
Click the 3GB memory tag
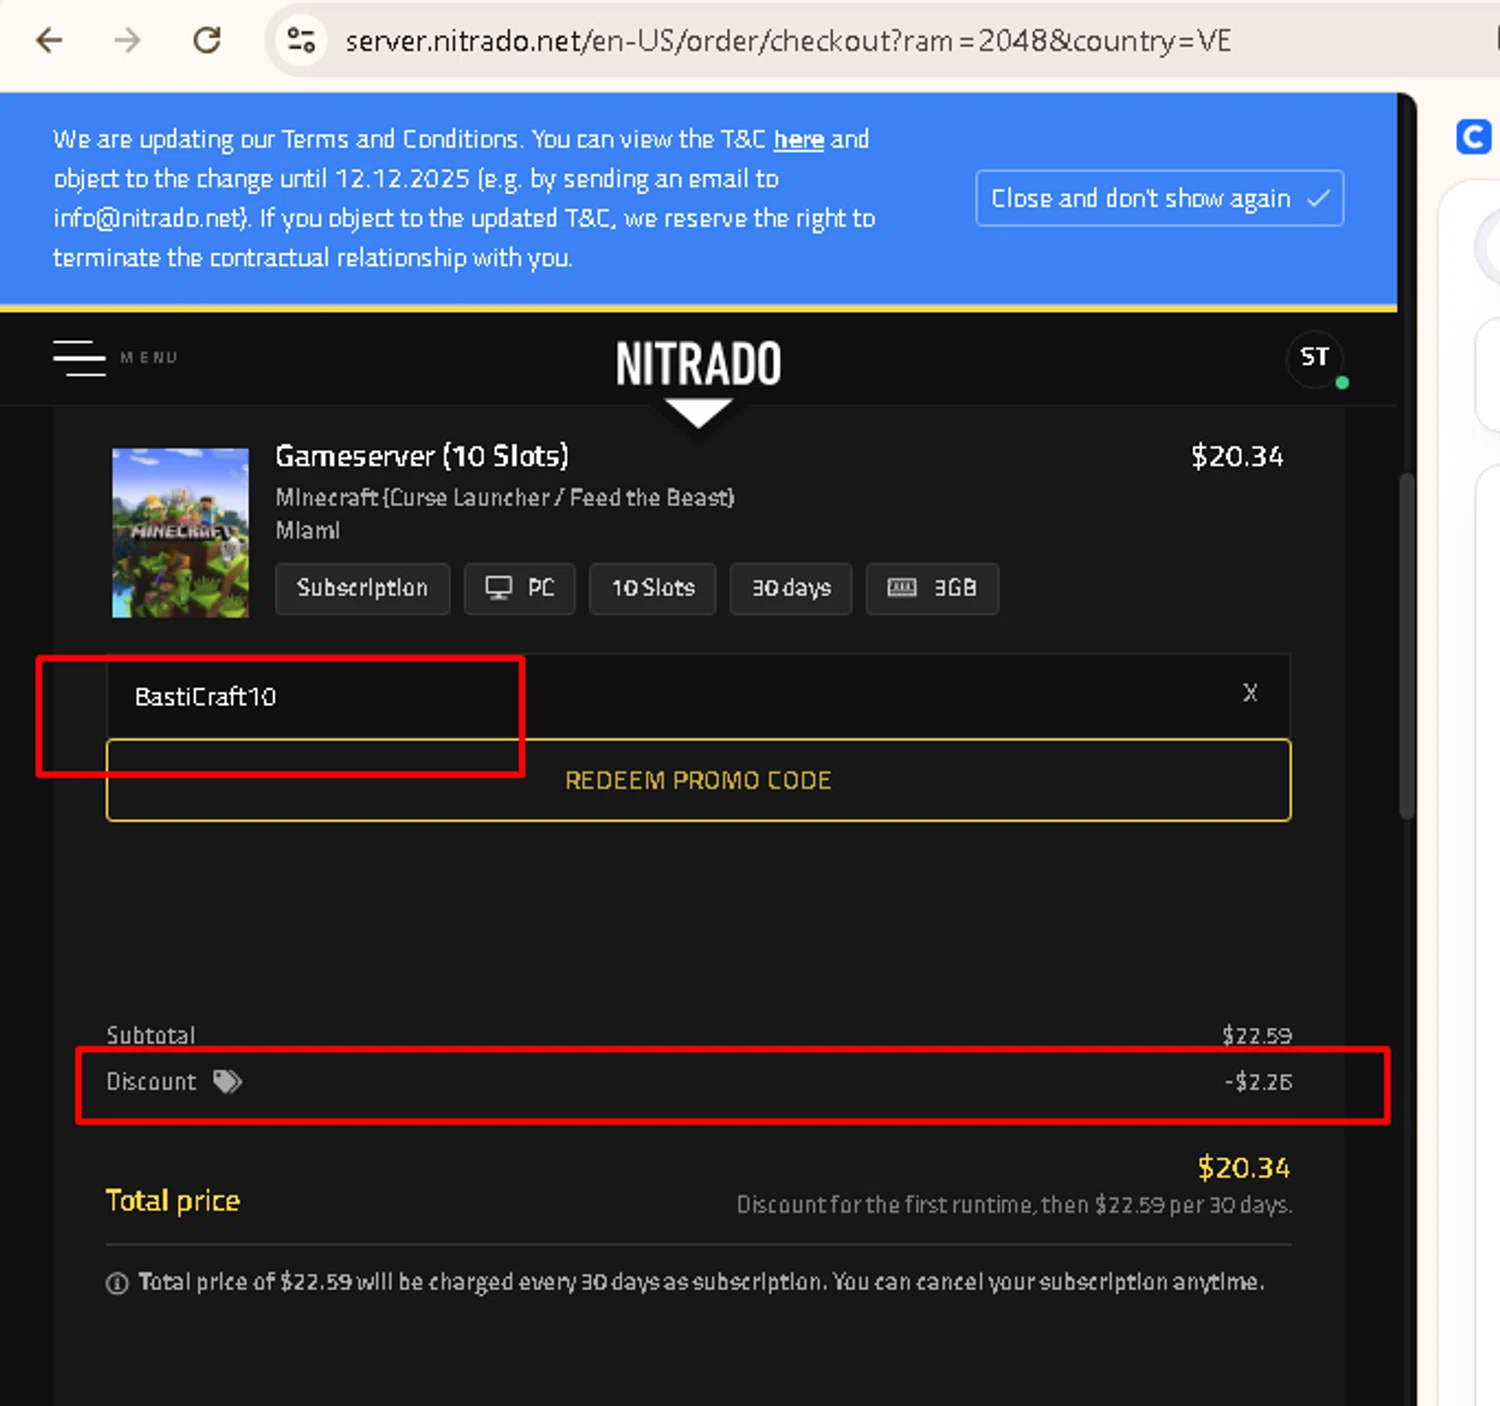tap(931, 588)
